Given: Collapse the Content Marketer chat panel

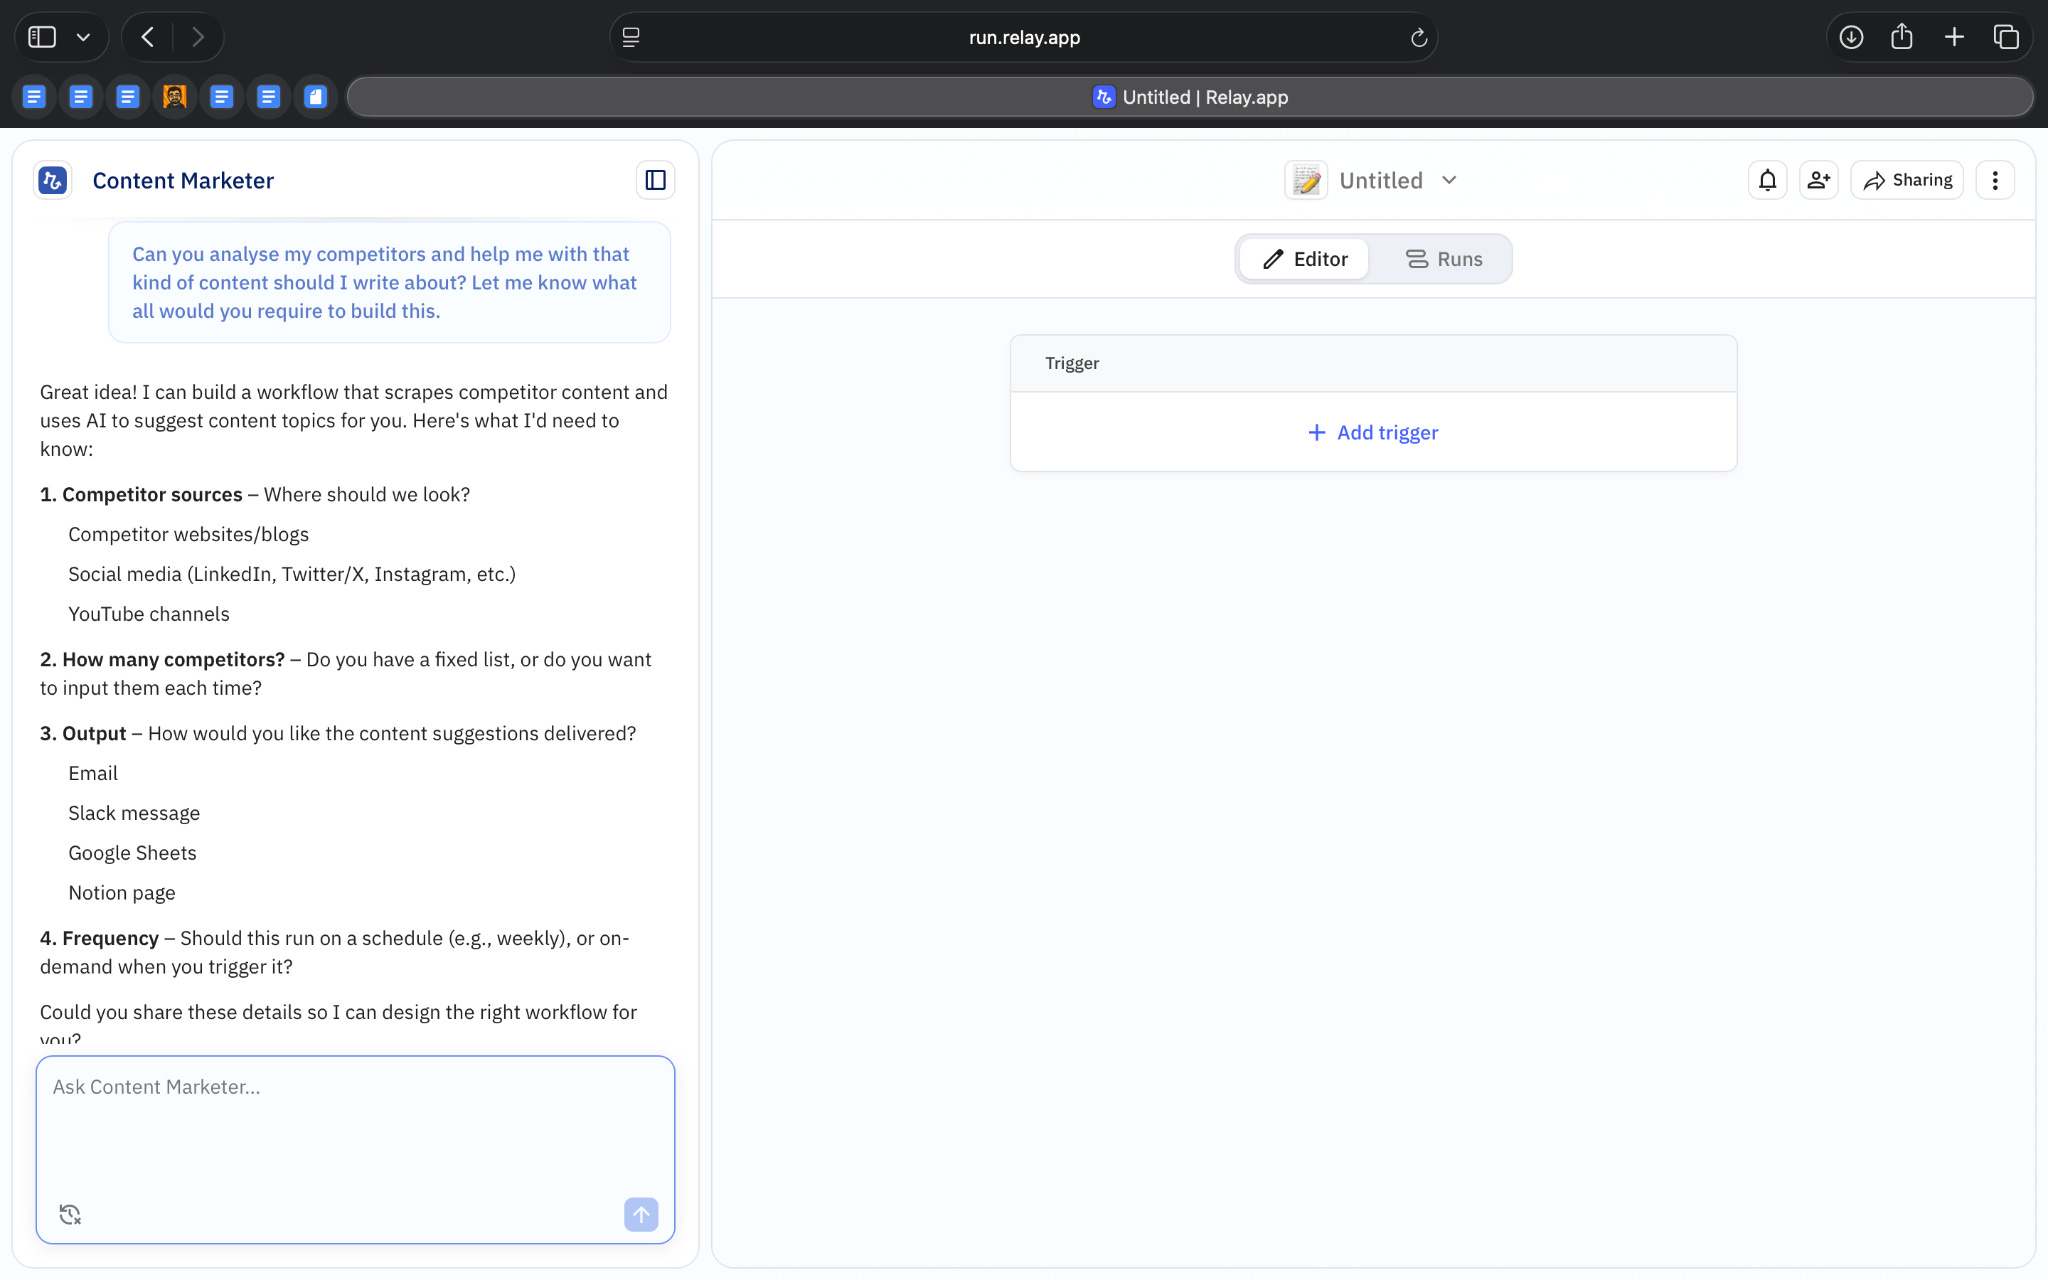Looking at the screenshot, I should [655, 180].
